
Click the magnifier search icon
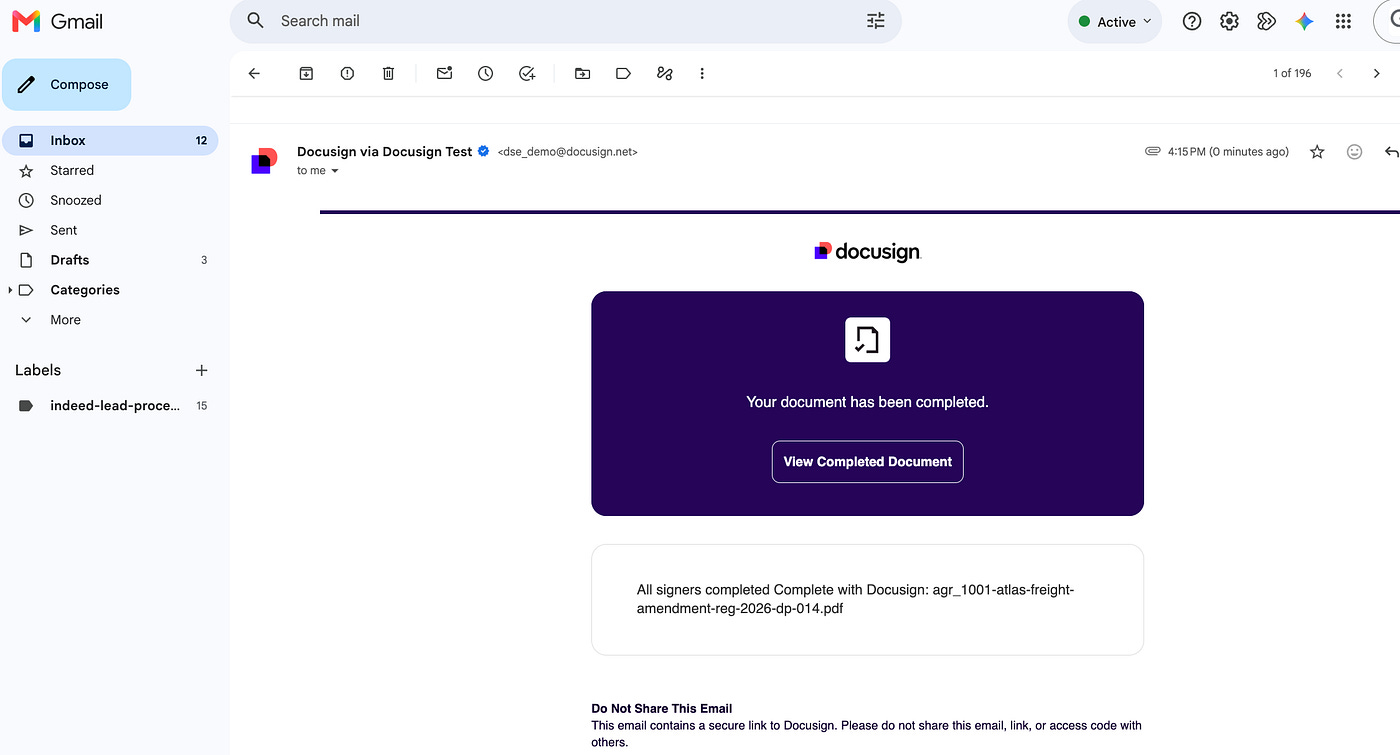[256, 21]
